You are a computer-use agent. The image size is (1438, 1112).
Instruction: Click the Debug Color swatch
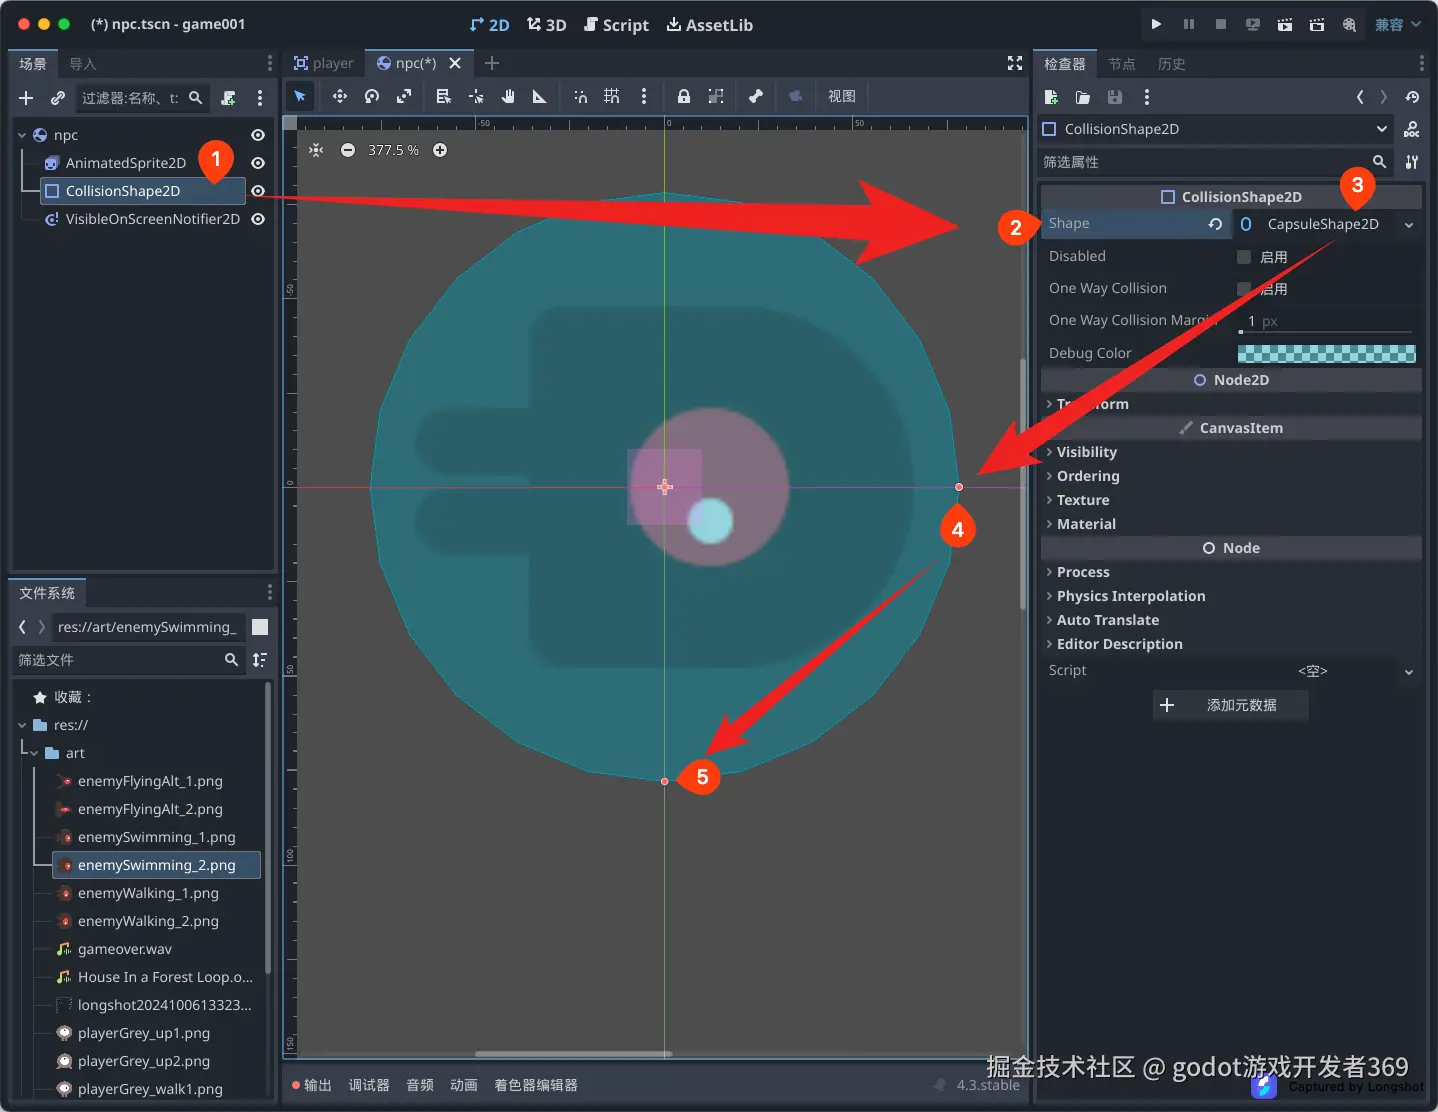(1326, 353)
